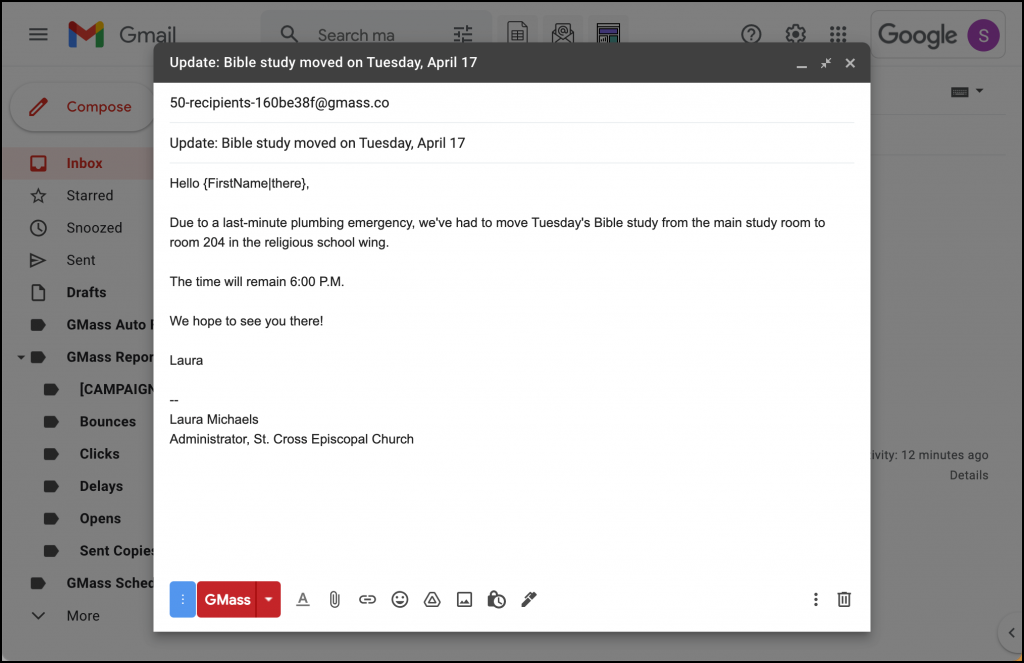Open the GMass send options dropdown arrow

[x=268, y=599]
